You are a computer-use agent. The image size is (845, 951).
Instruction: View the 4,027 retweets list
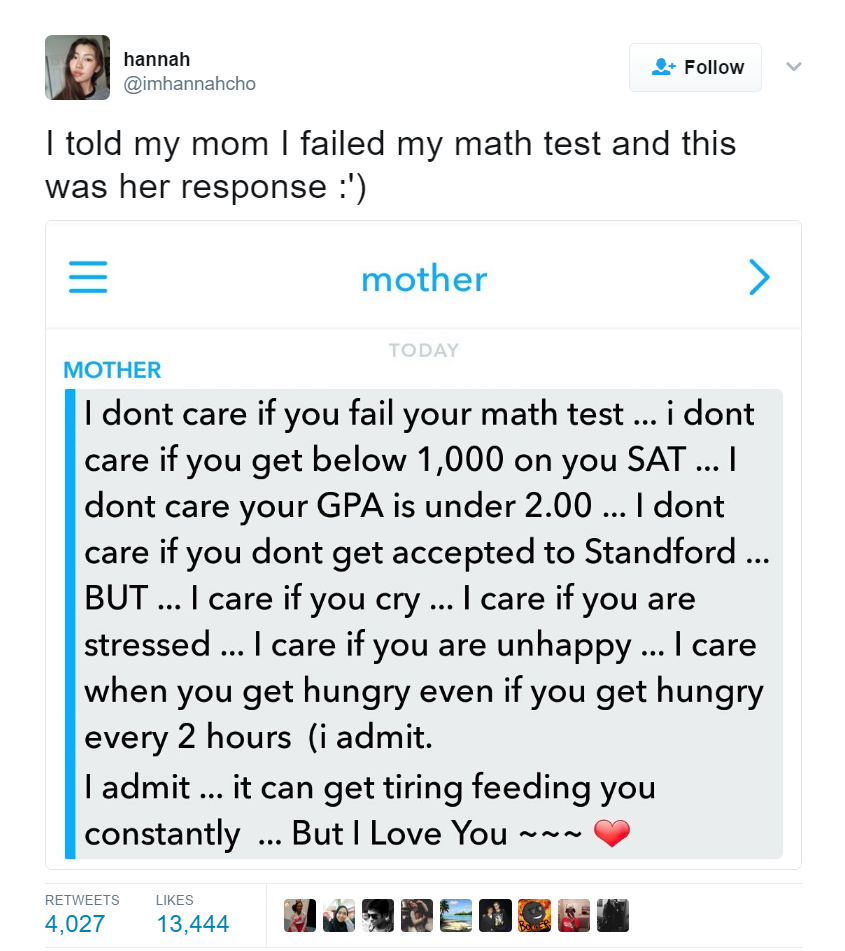point(75,923)
